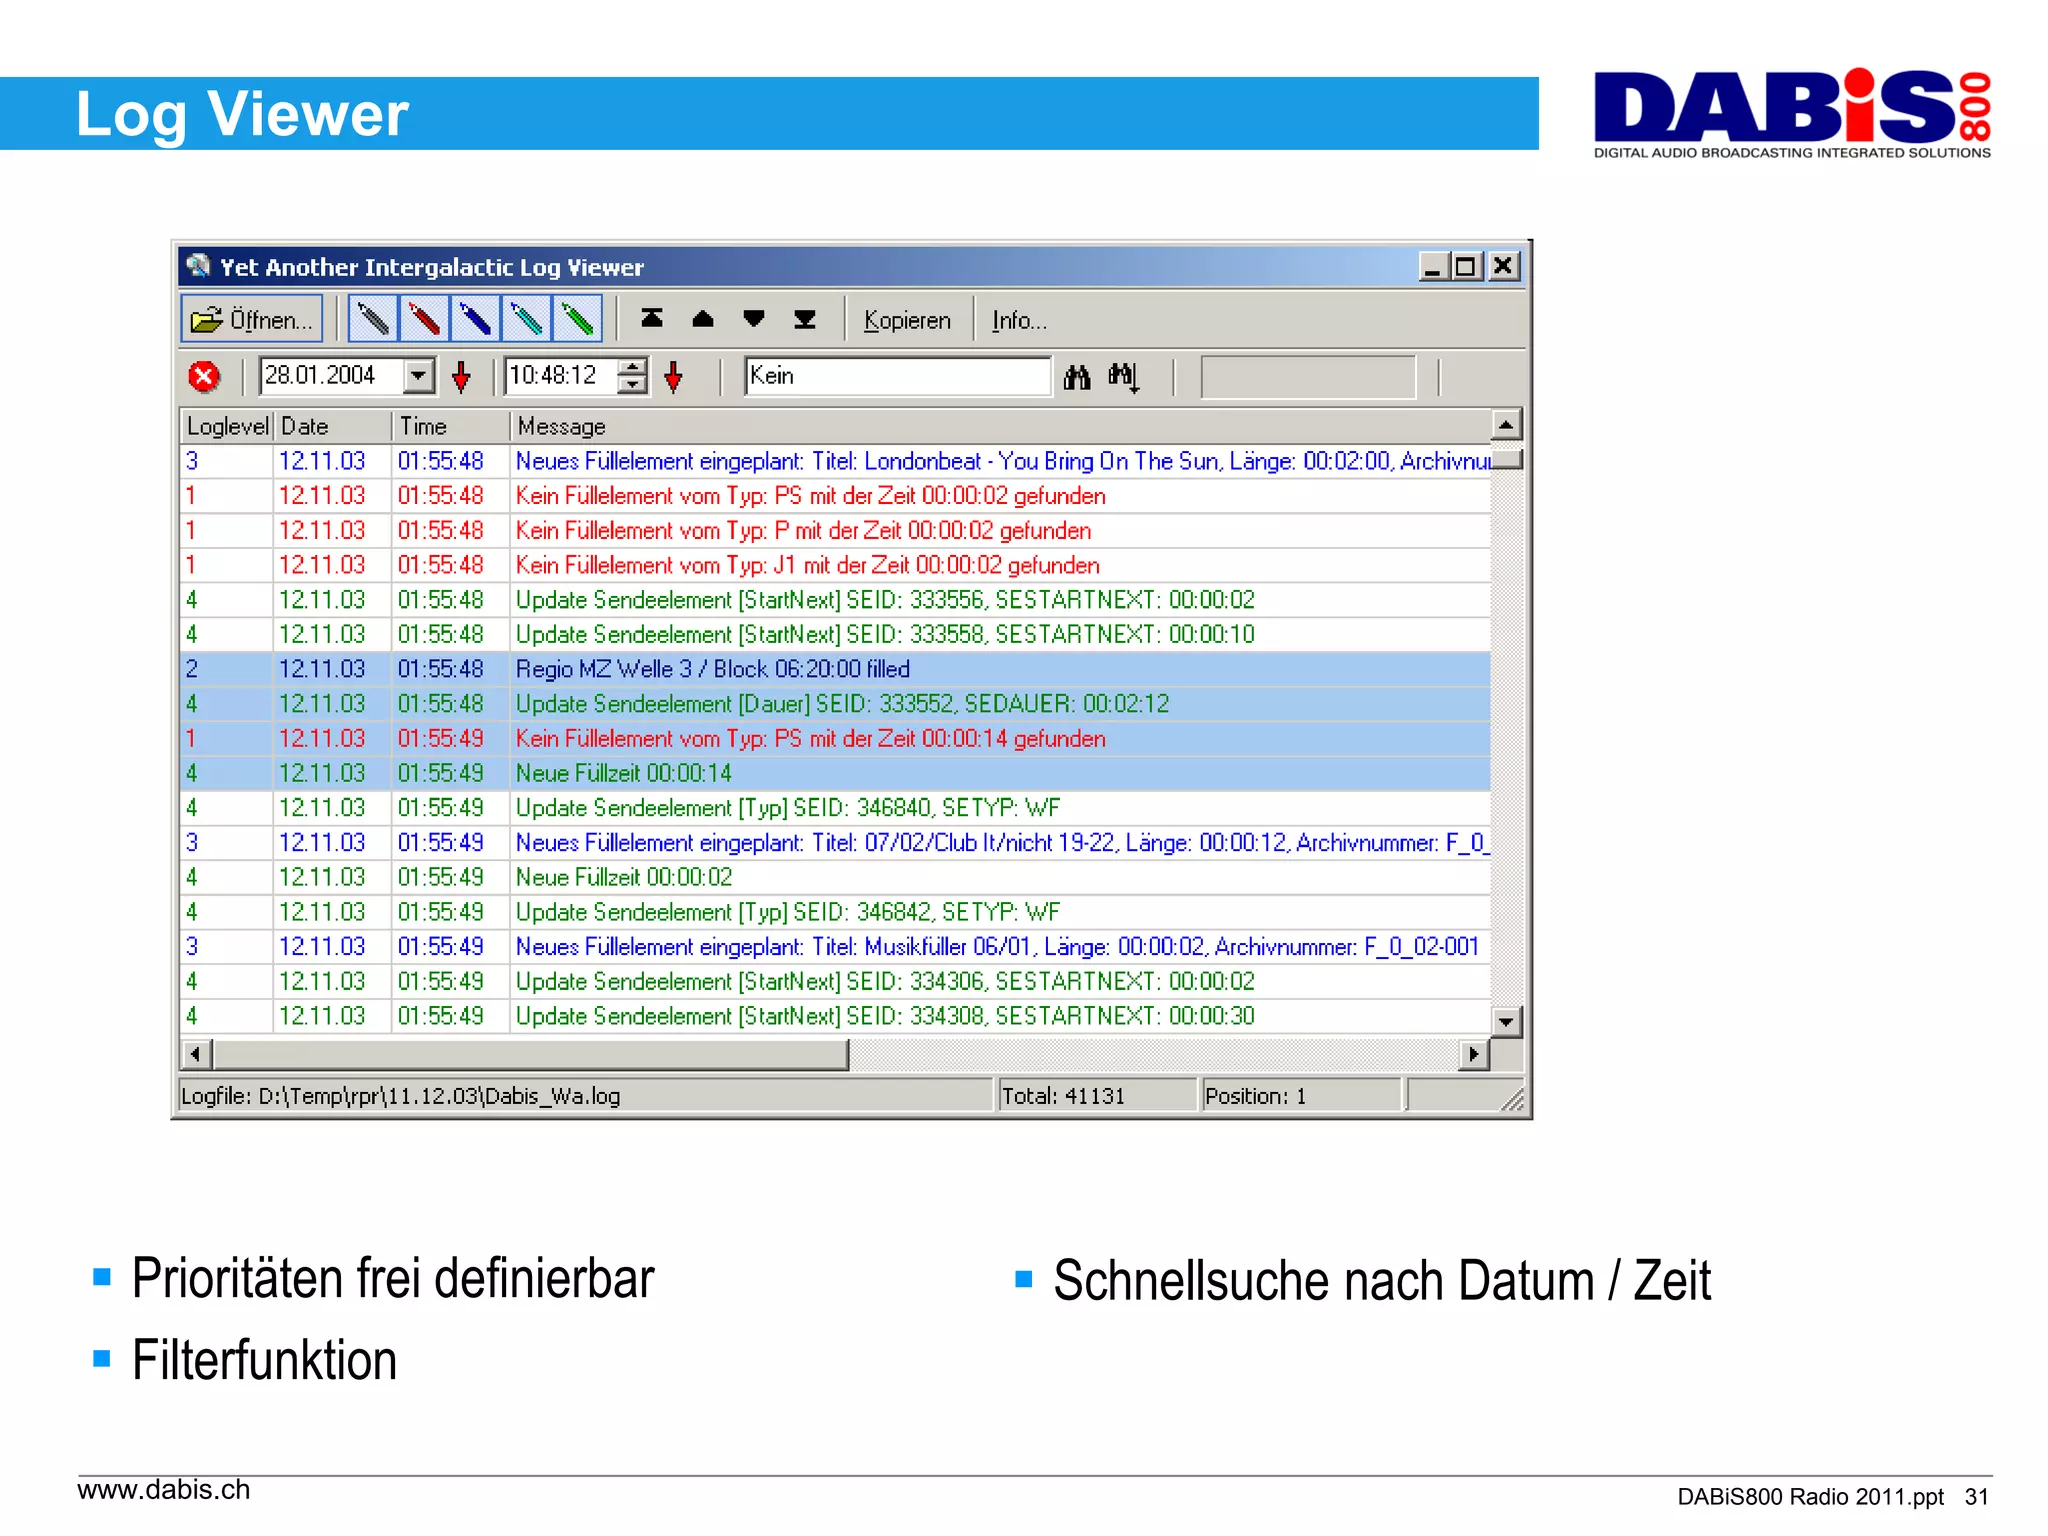Select row 'Musikfüller 06/01'

click(835, 946)
